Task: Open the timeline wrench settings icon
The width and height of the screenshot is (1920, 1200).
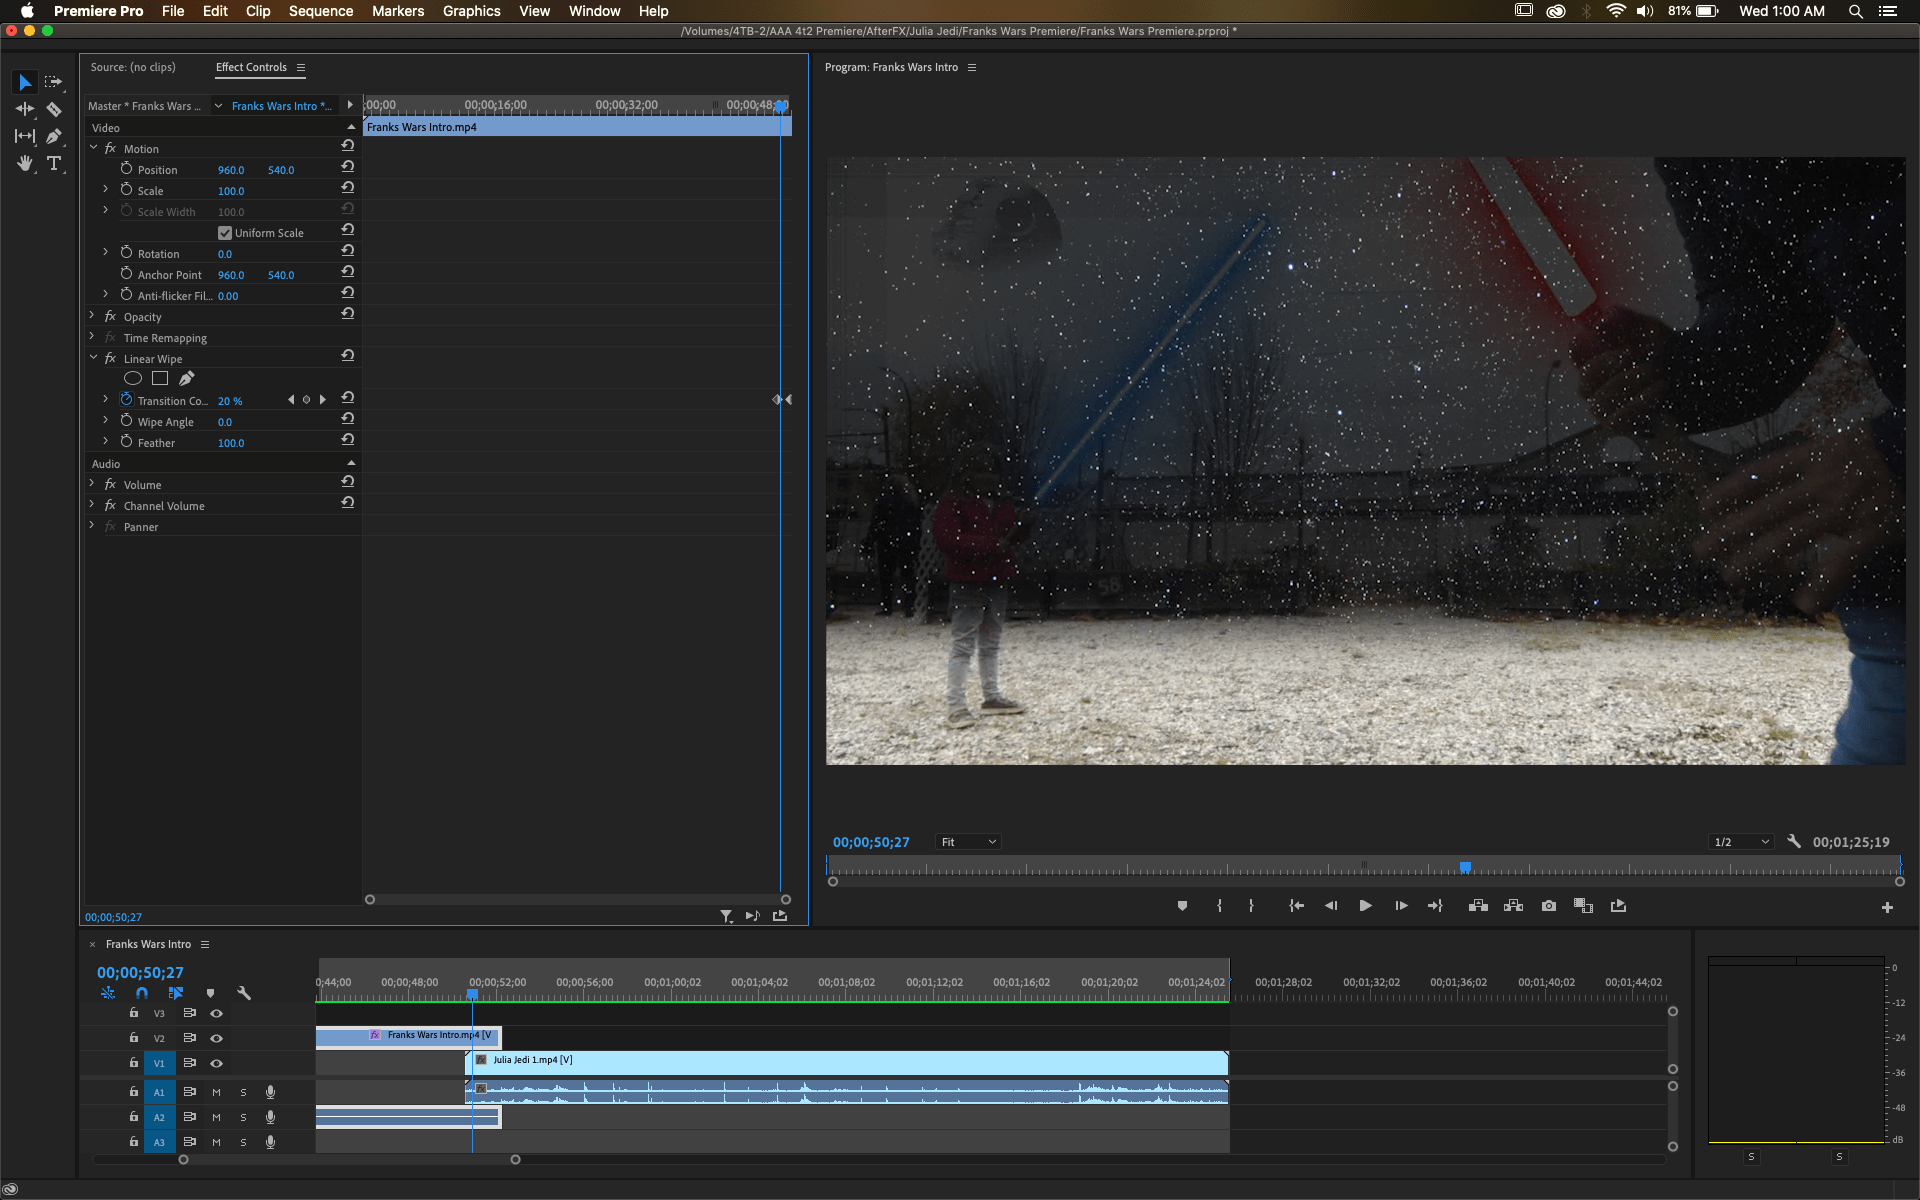Action: (244, 993)
